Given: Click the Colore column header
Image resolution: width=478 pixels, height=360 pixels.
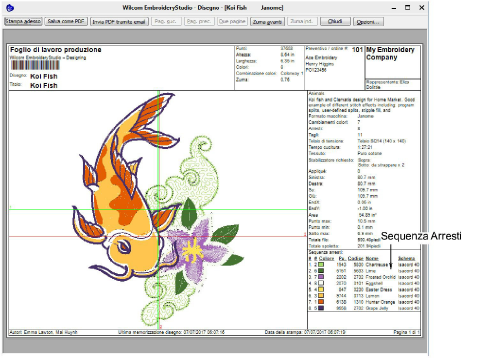Looking at the screenshot, I should point(326,259).
